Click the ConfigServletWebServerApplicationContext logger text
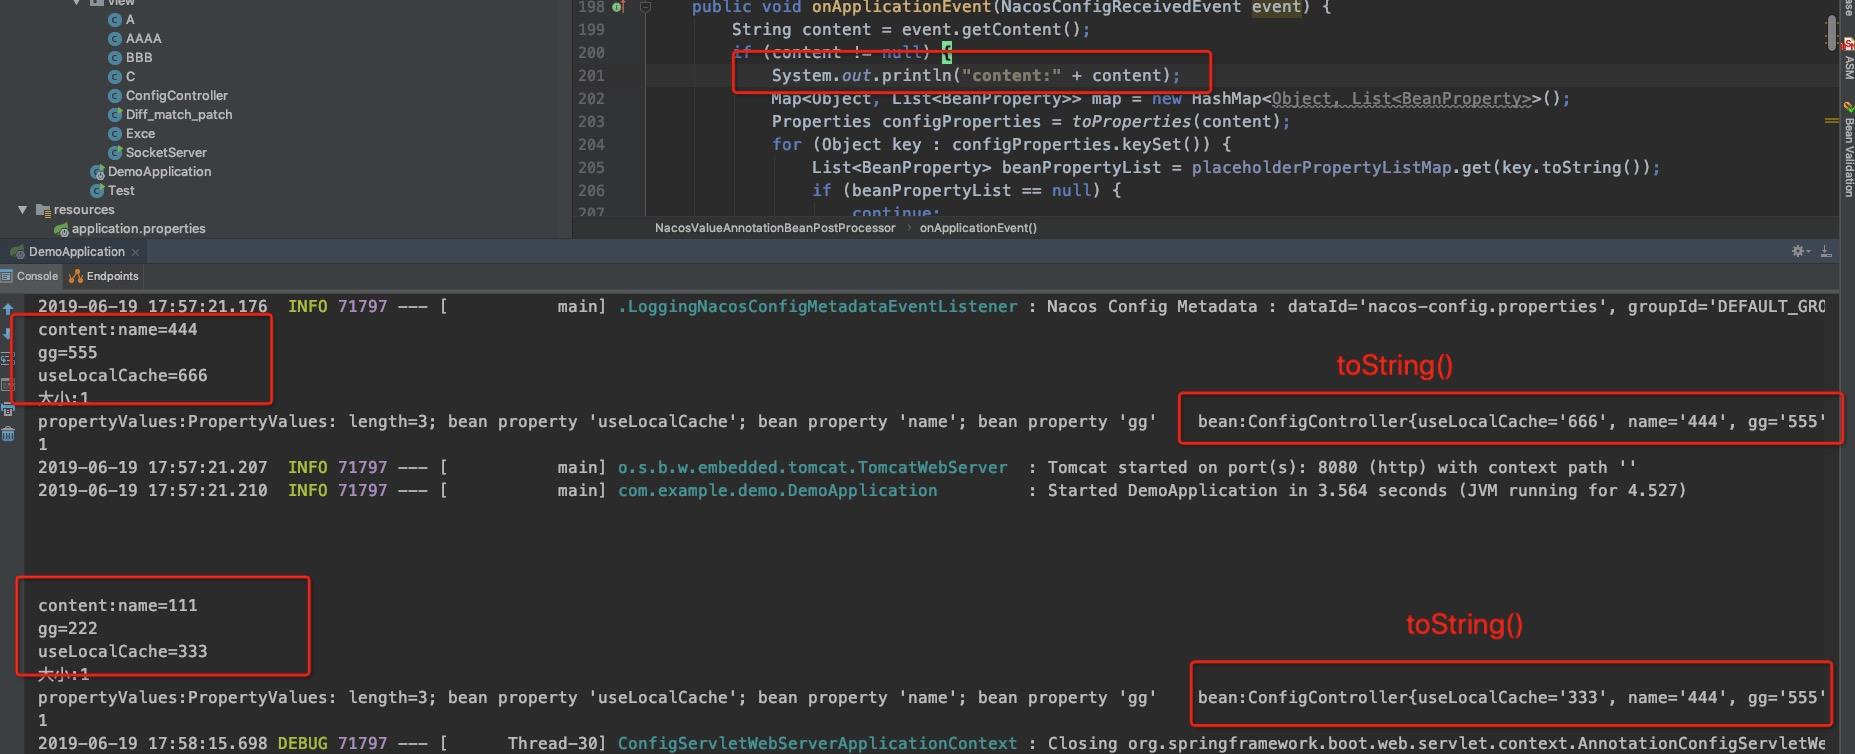1855x754 pixels. coord(817,744)
